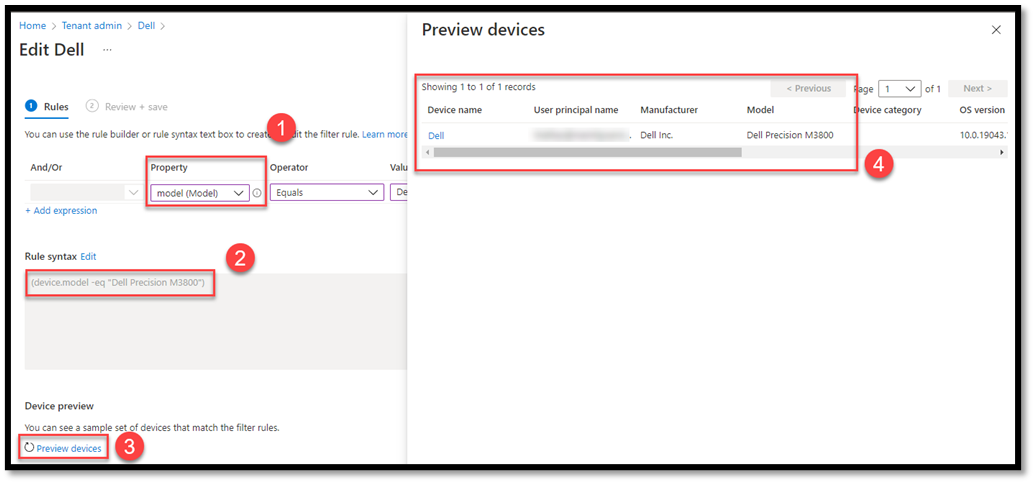Sort by OS version column

tap(982, 110)
